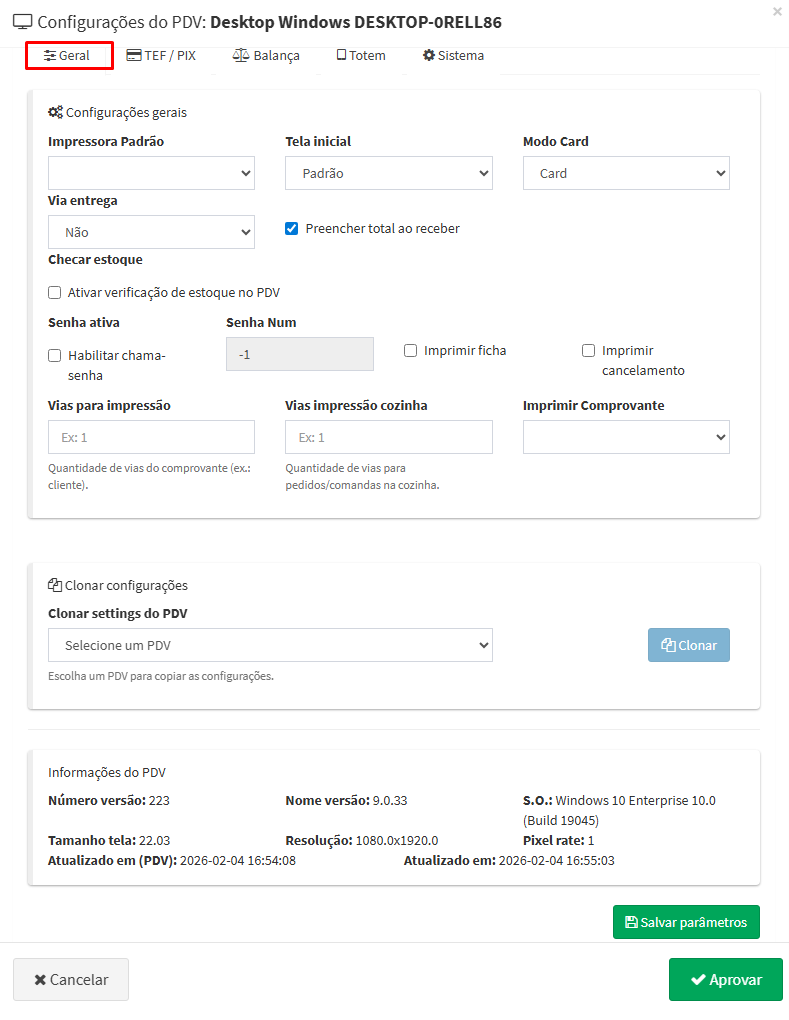The width and height of the screenshot is (789, 1020).
Task: Close the PDV settings dialog with X
Action: pos(778,12)
